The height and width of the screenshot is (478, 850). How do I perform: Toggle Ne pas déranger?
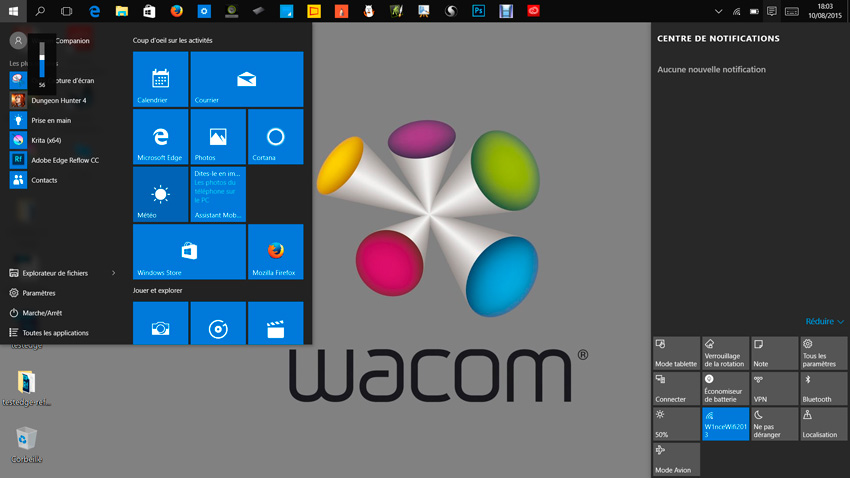(774, 424)
